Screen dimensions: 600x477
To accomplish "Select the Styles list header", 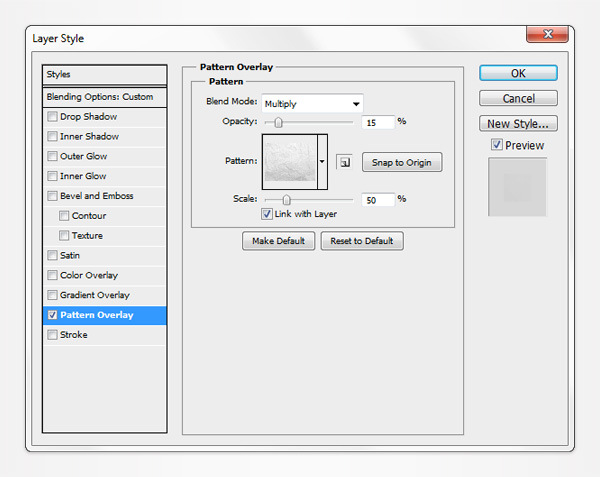I will pyautogui.click(x=104, y=74).
